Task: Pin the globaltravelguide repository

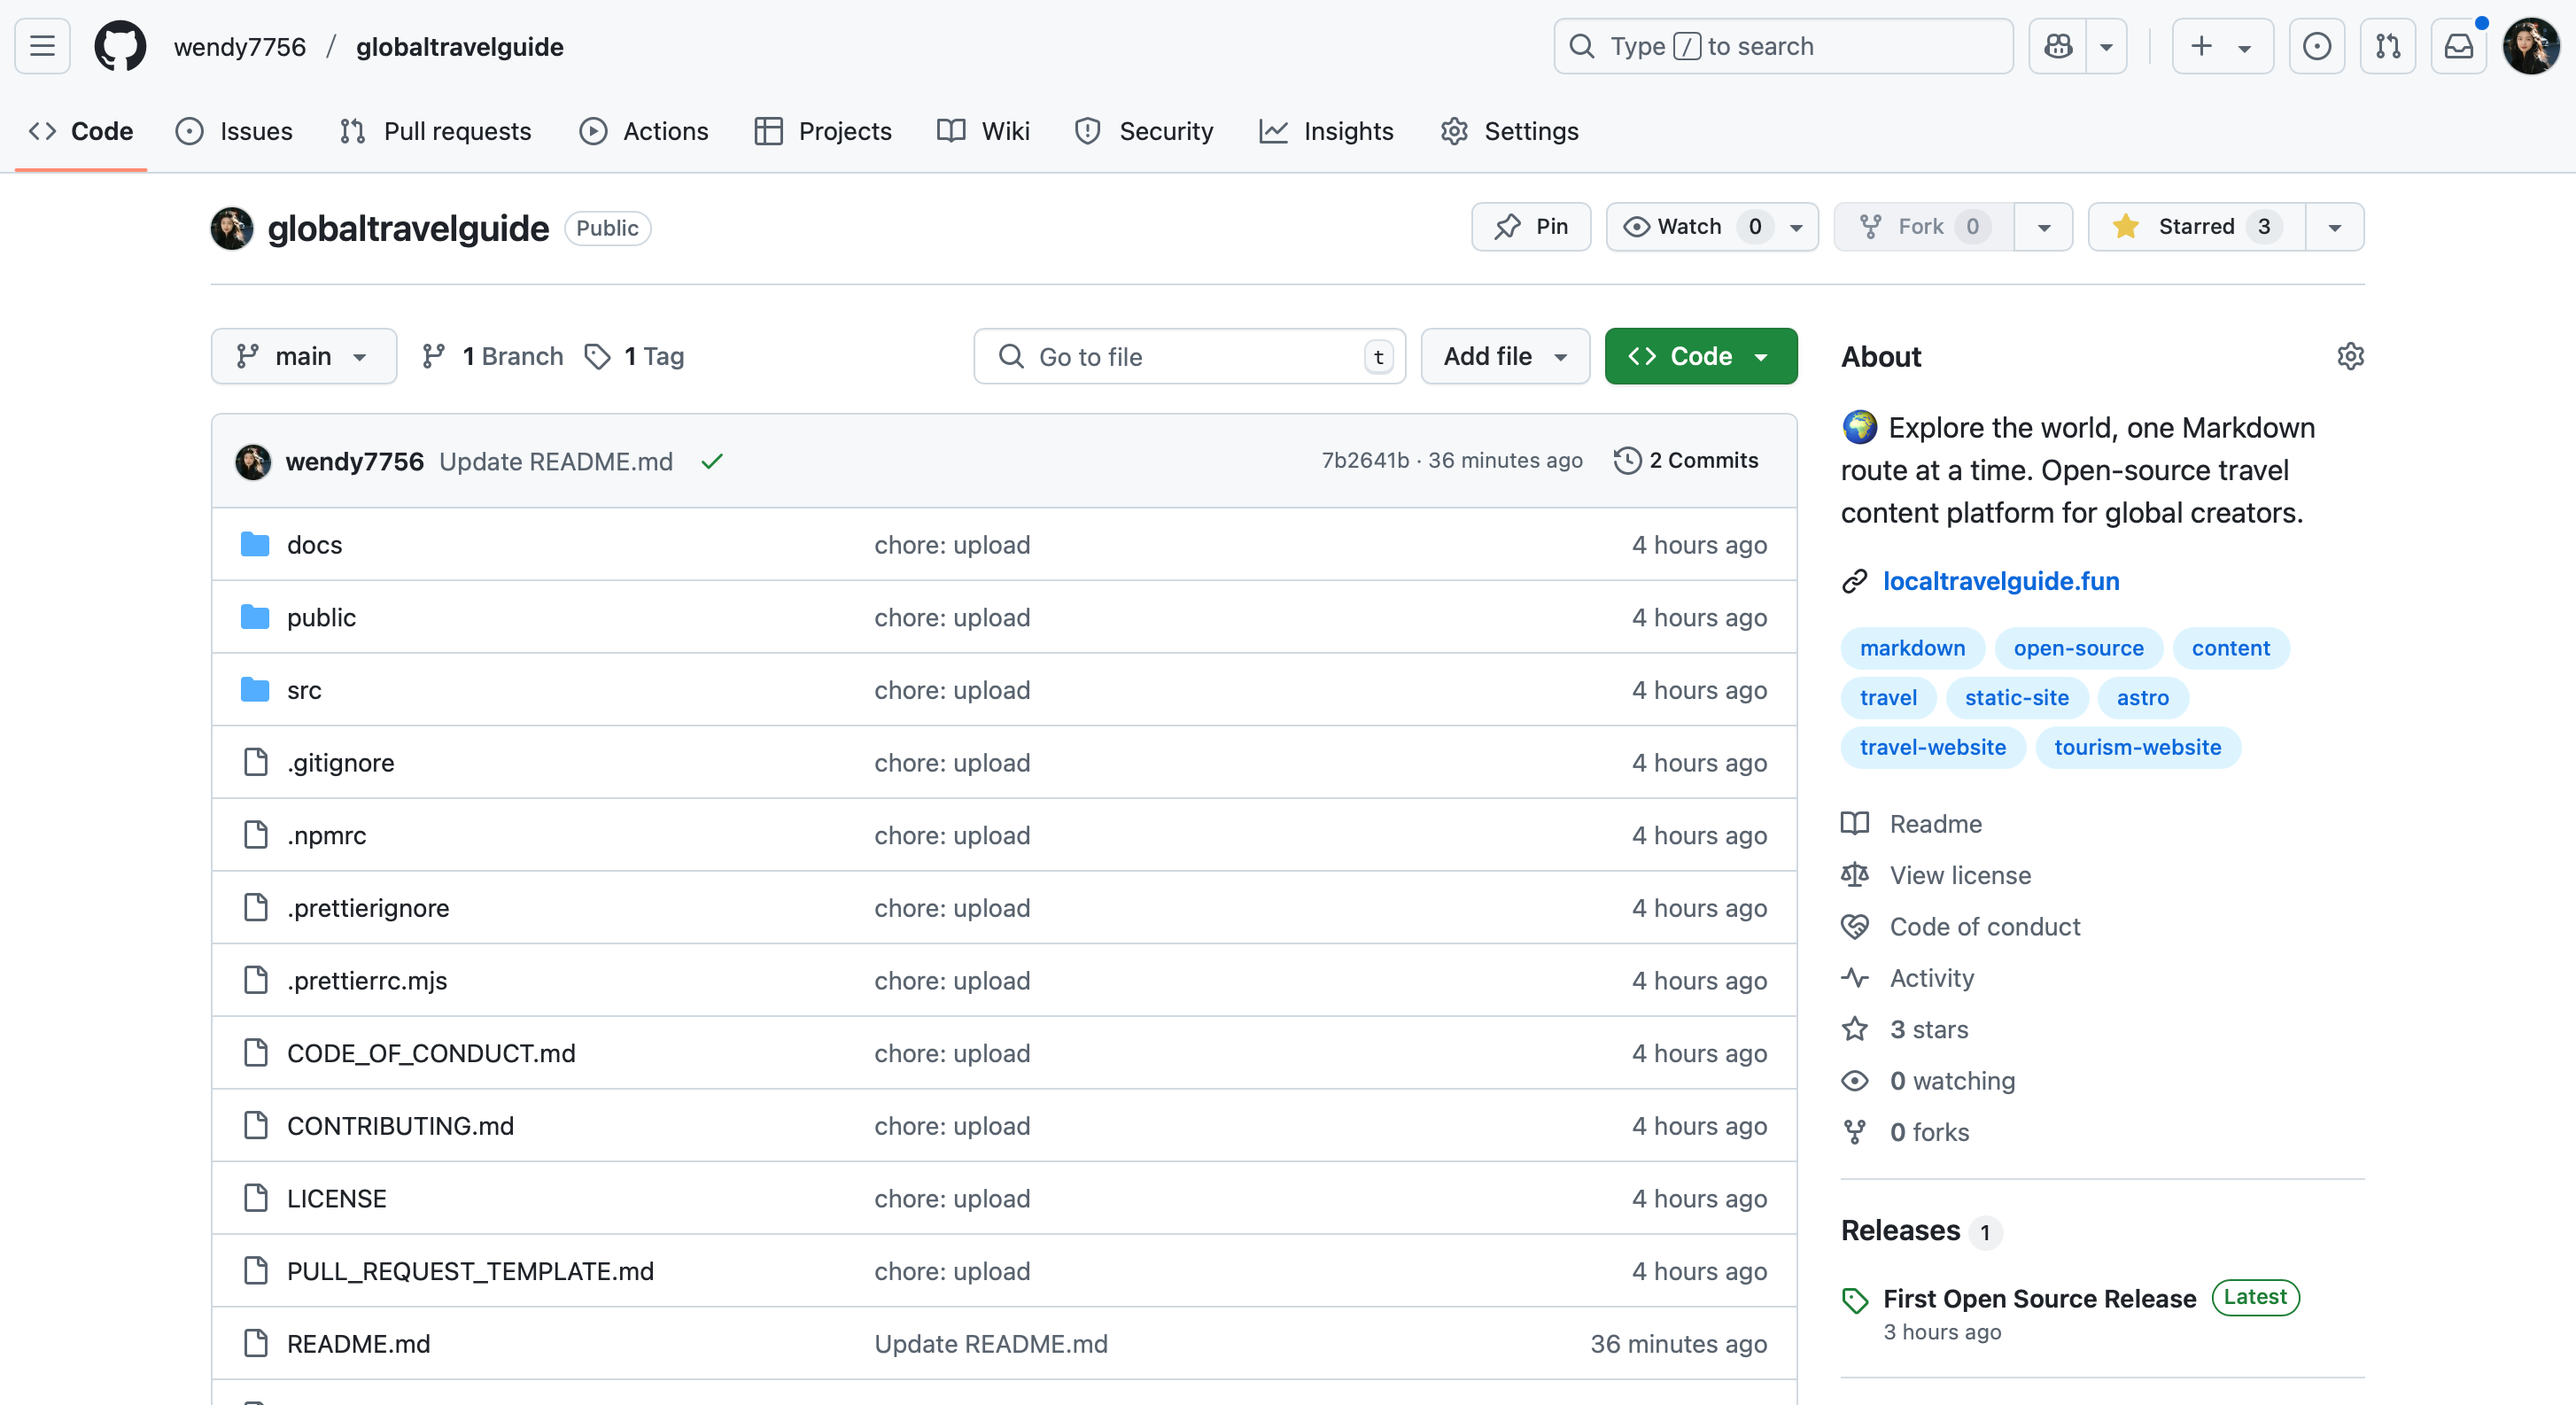Action: [1530, 227]
